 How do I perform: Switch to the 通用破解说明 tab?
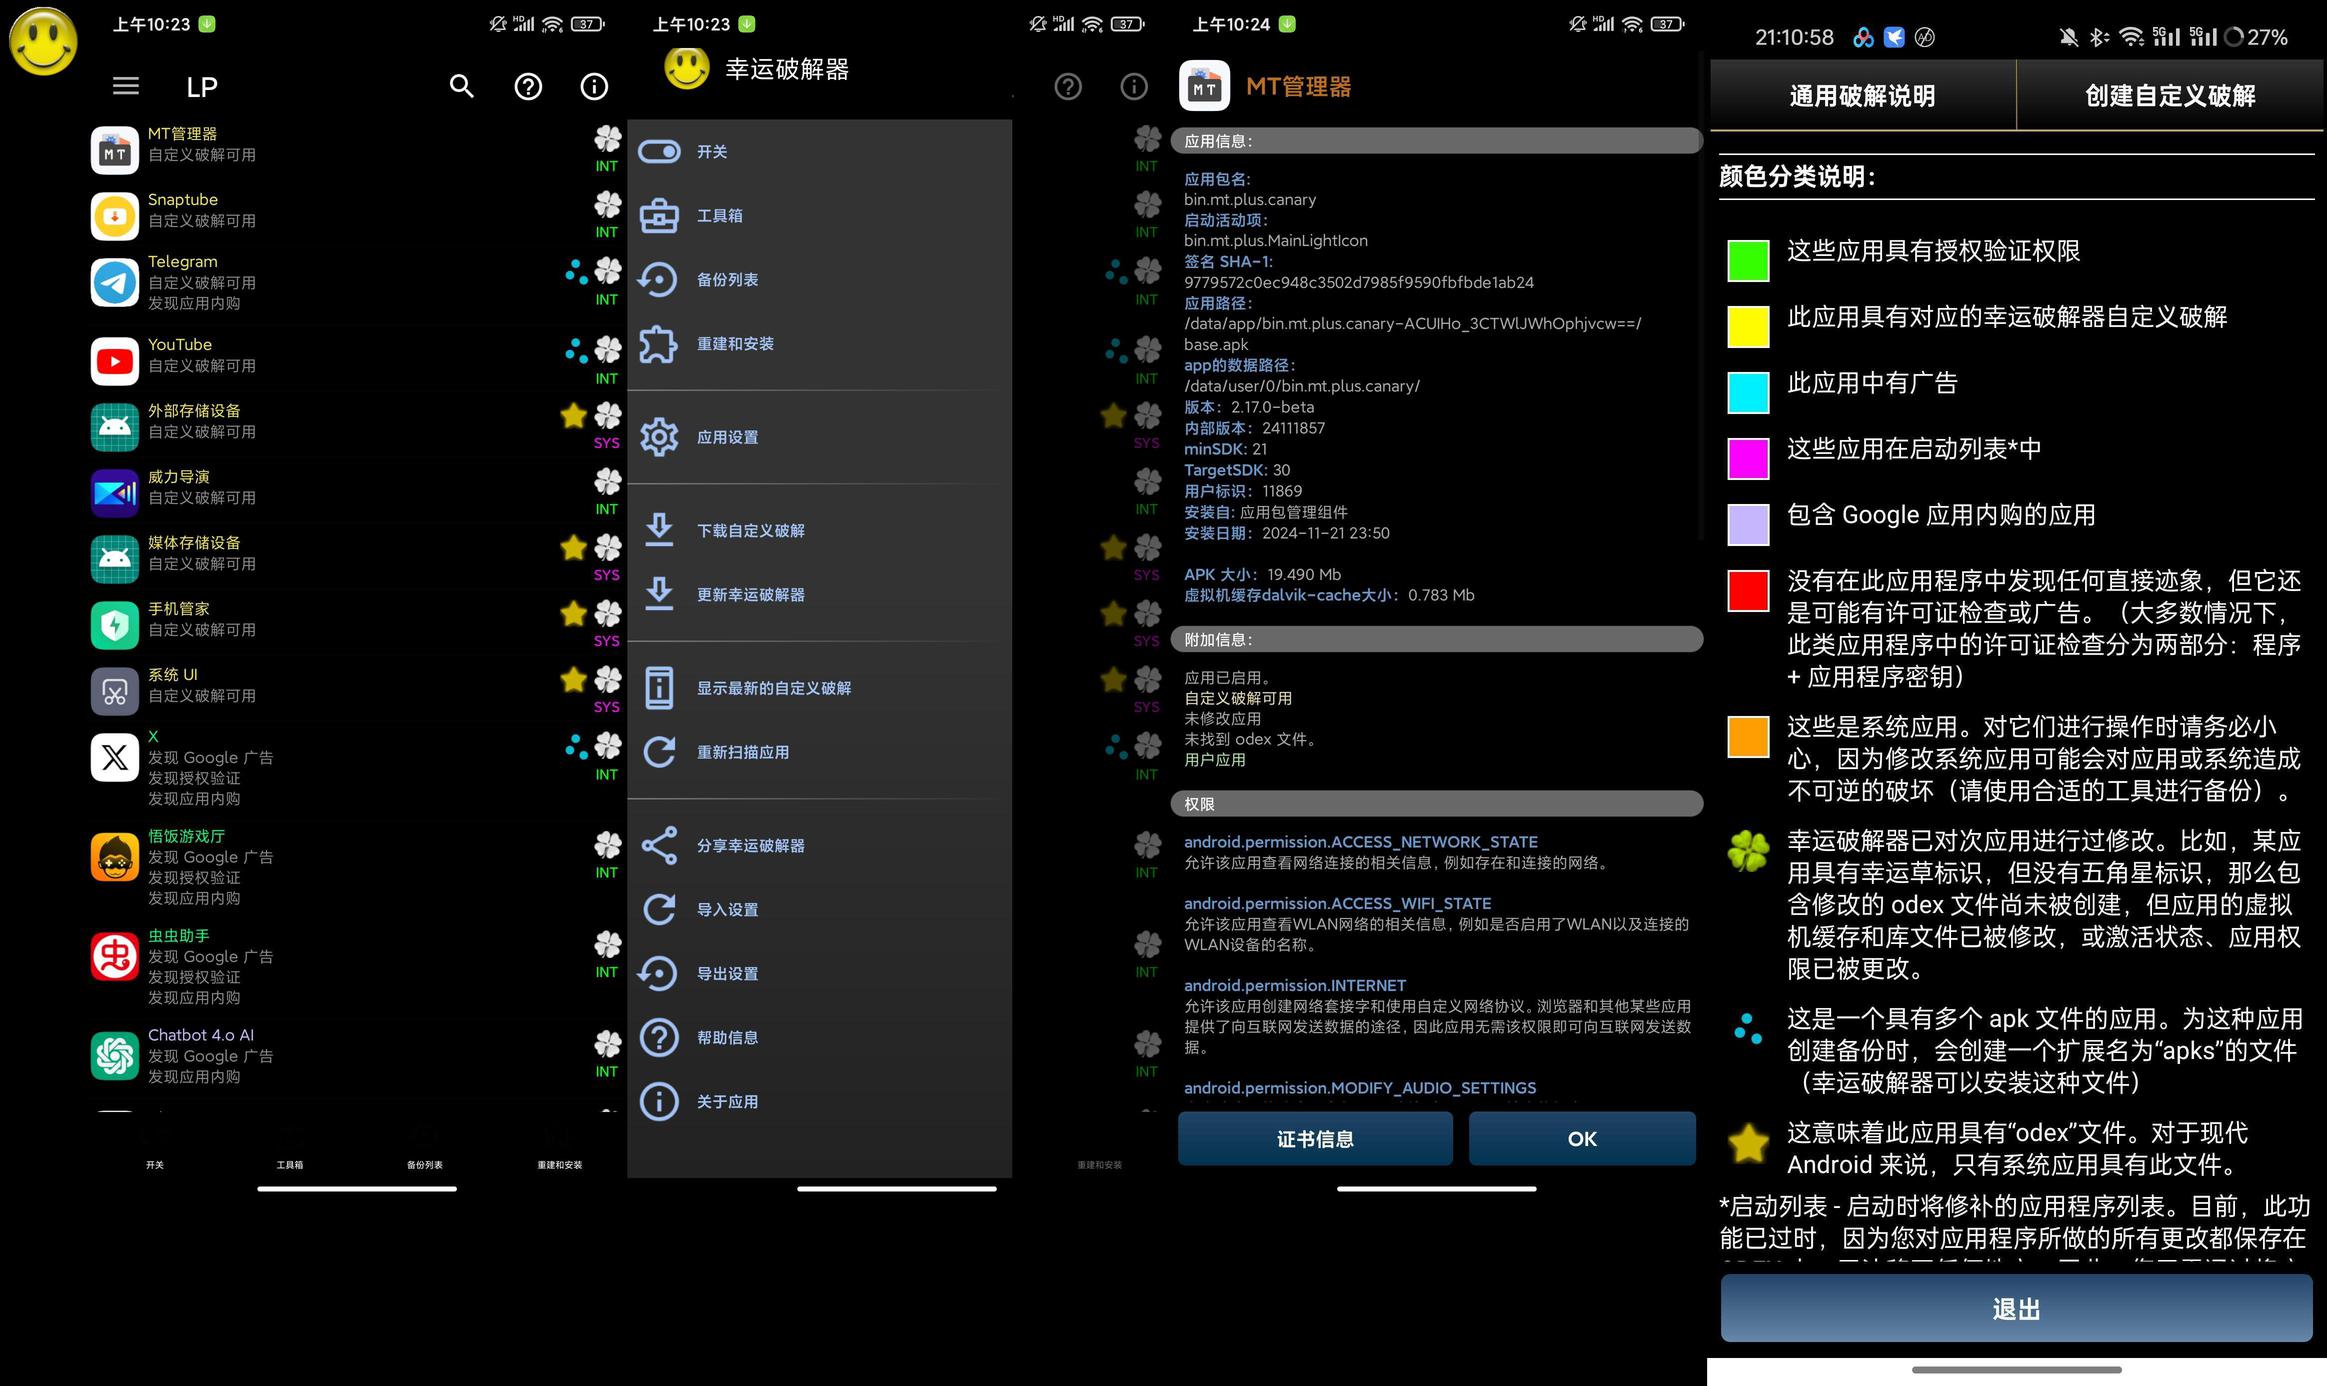click(1862, 96)
